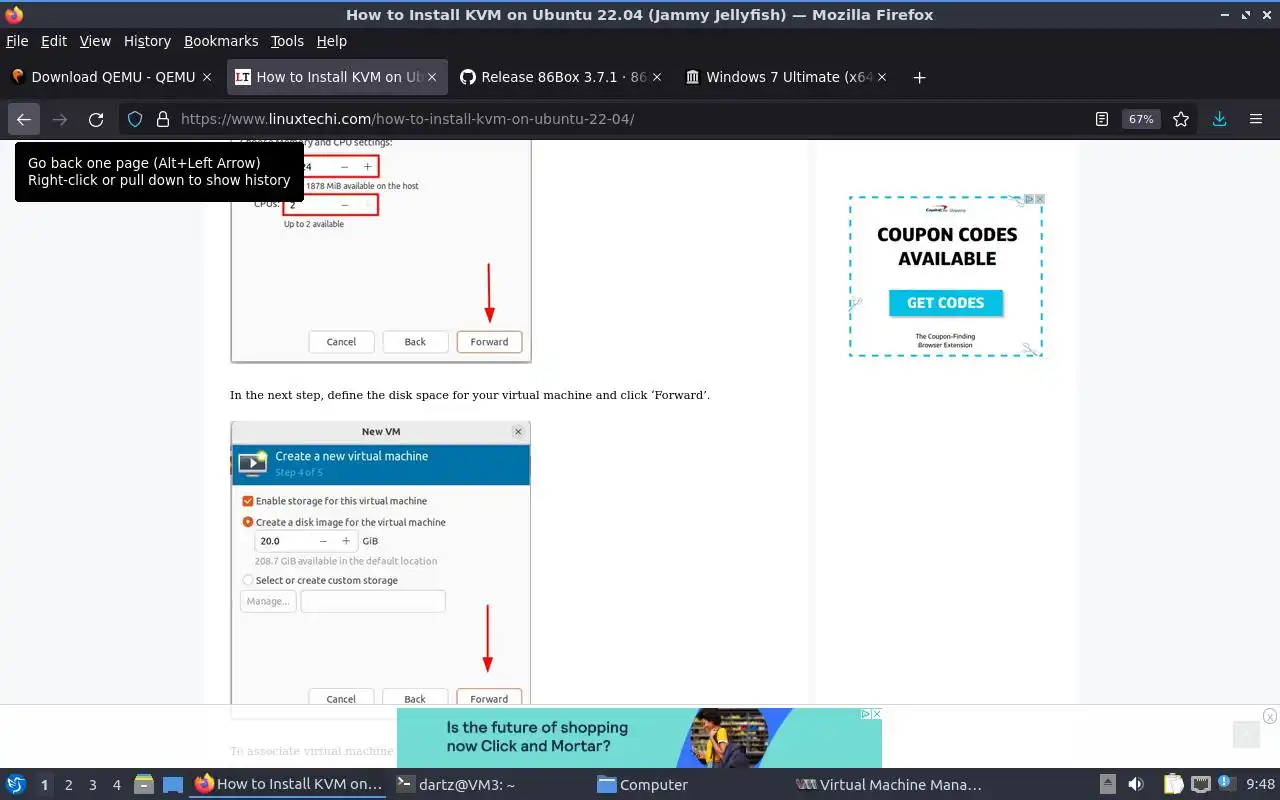Open the Firefox hamburger application menu
Viewport: 1280px width, 800px height.
(x=1256, y=119)
